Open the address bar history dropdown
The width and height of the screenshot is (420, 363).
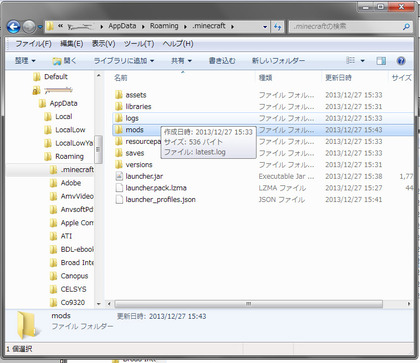[265, 27]
